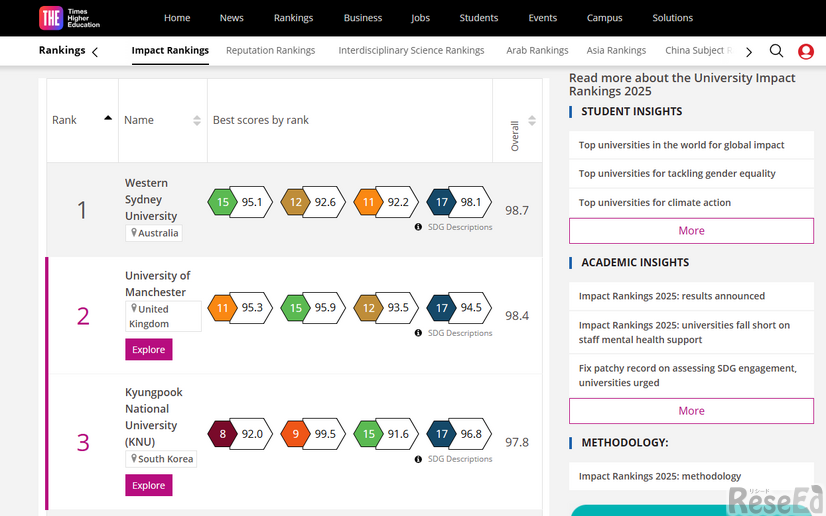The image size is (826, 516).
Task: Explore Kyungpook National University
Action: tap(149, 485)
